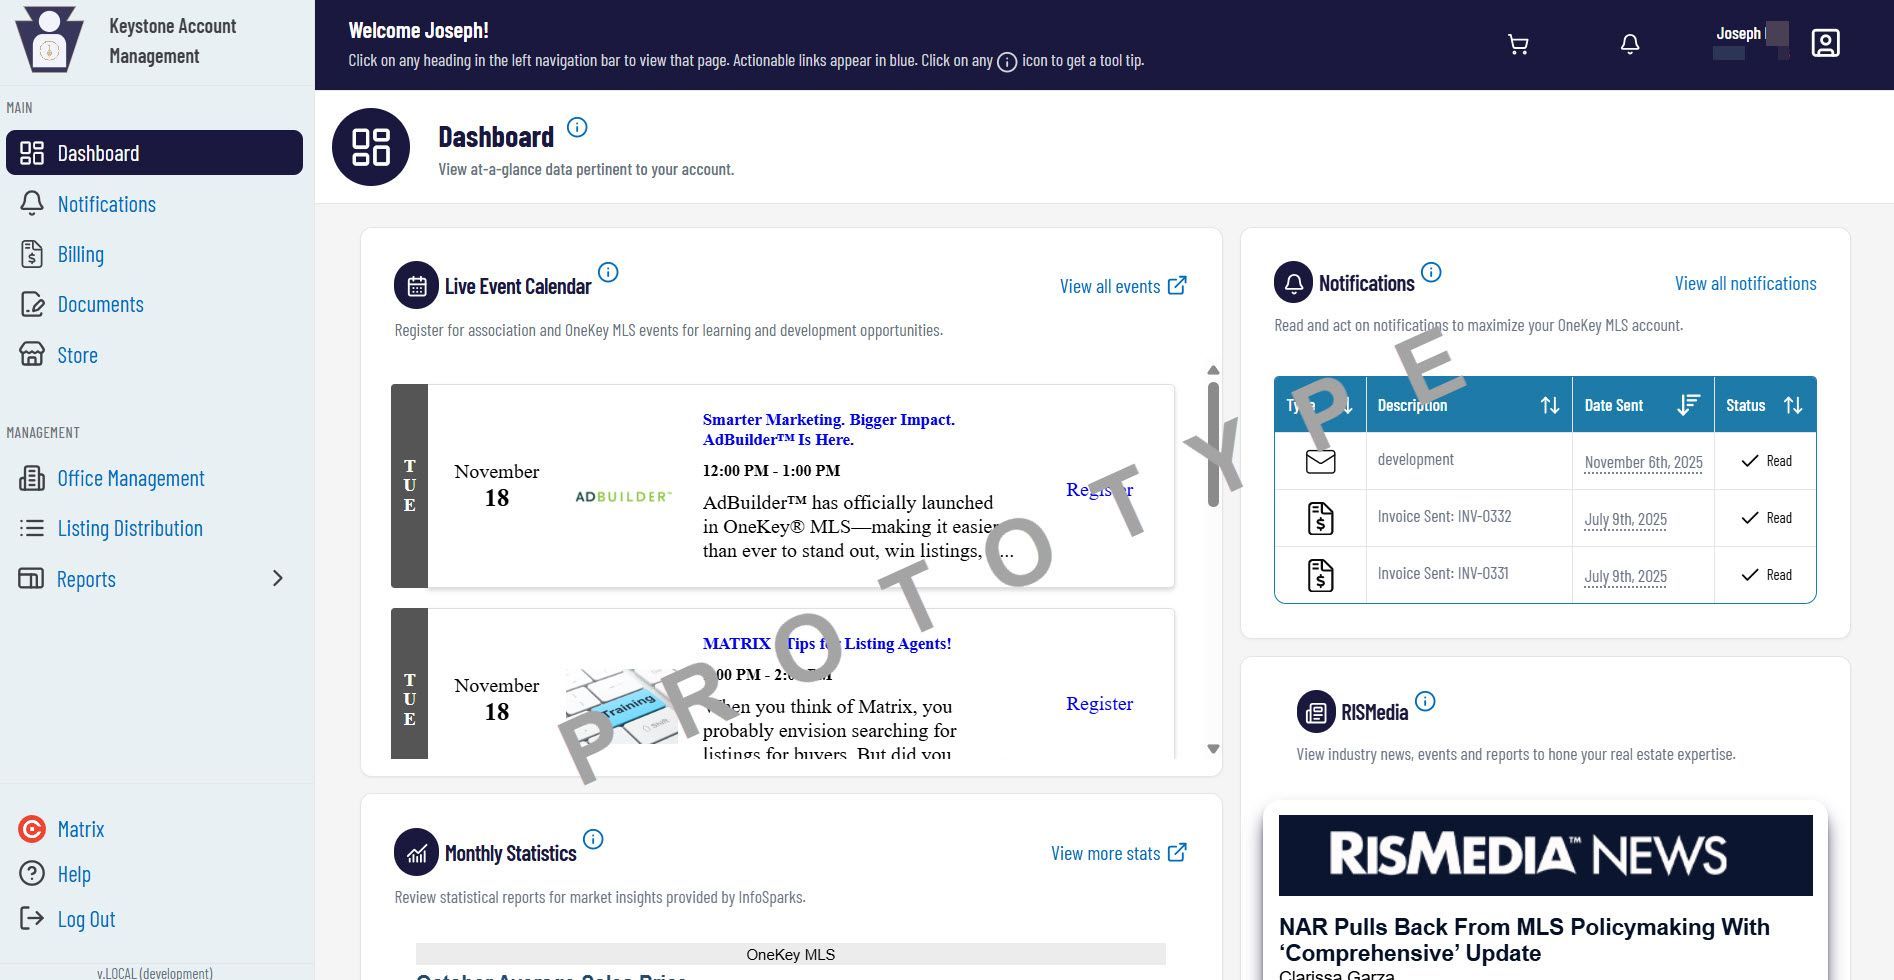1894x980 pixels.
Task: Open Reports in the sidebar
Action: coord(86,579)
